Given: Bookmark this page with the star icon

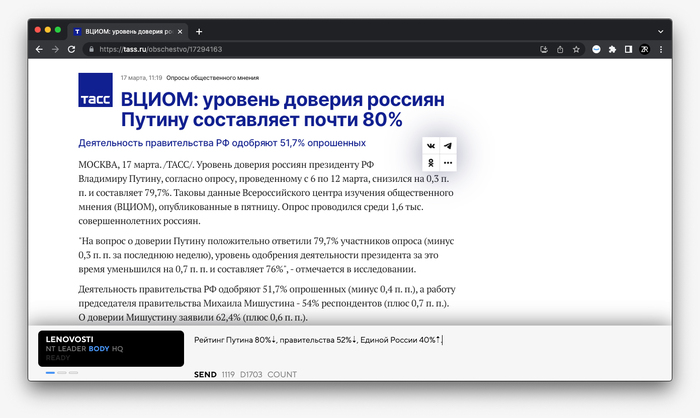Looking at the screenshot, I should (x=576, y=50).
